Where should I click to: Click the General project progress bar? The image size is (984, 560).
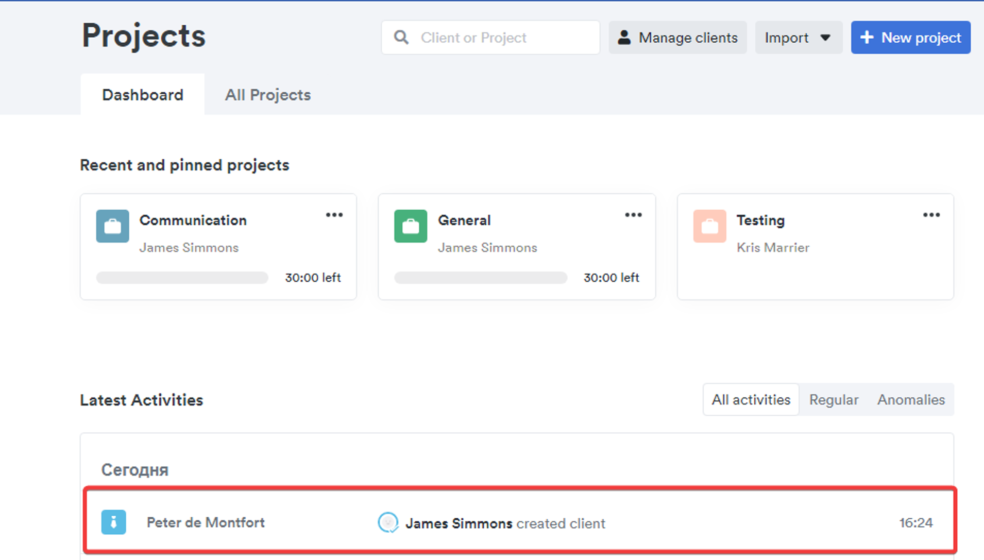coord(481,277)
